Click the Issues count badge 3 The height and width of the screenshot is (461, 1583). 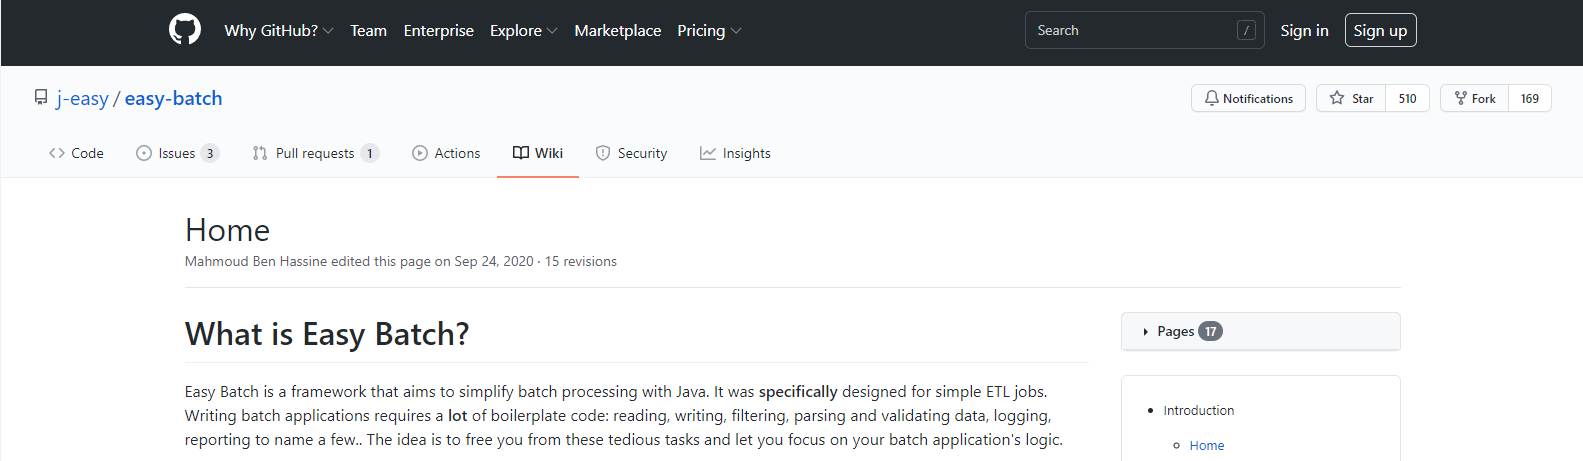tap(210, 153)
